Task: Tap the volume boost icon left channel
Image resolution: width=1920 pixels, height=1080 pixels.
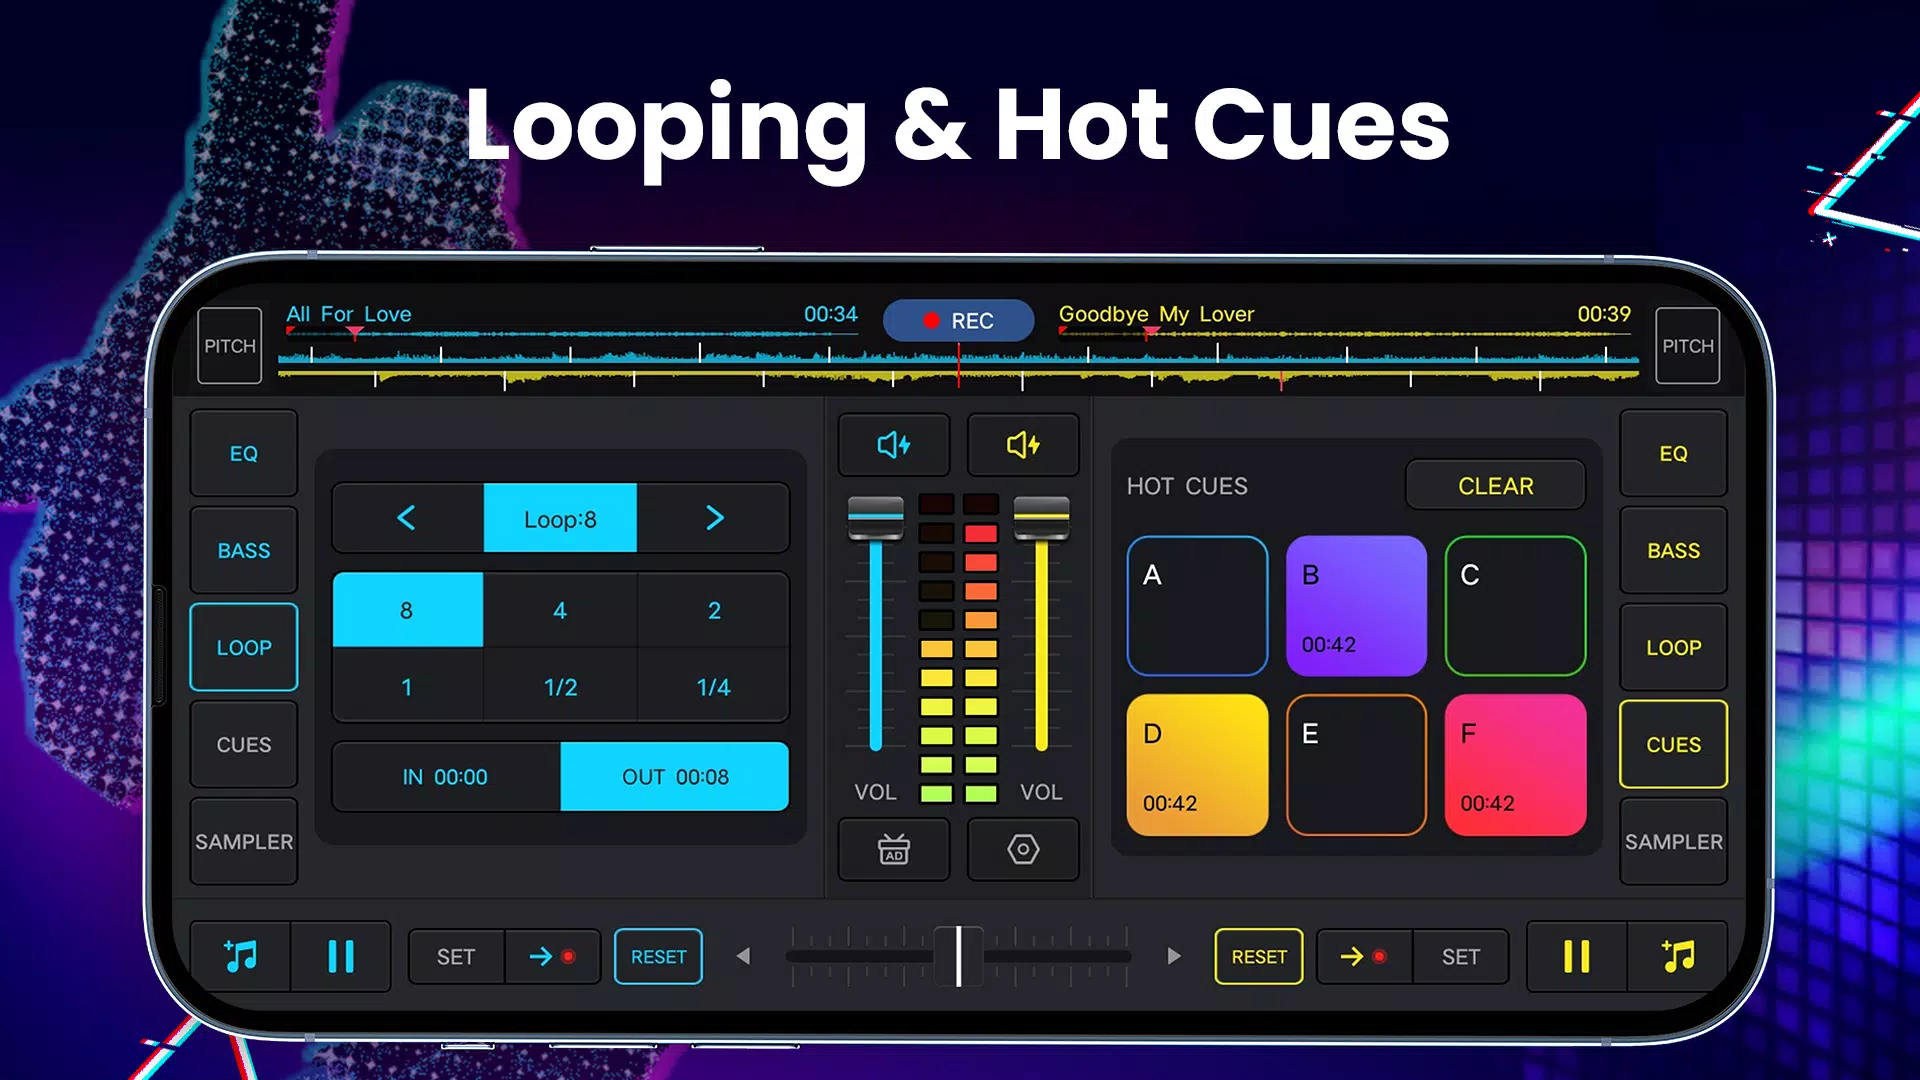Action: point(893,444)
